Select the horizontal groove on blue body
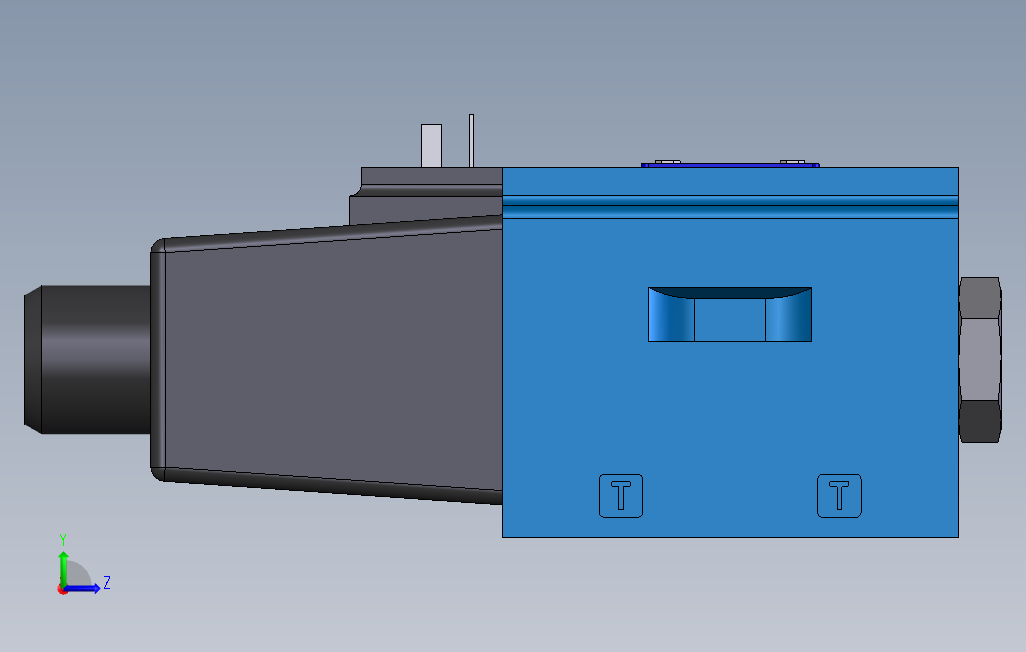 pos(730,206)
